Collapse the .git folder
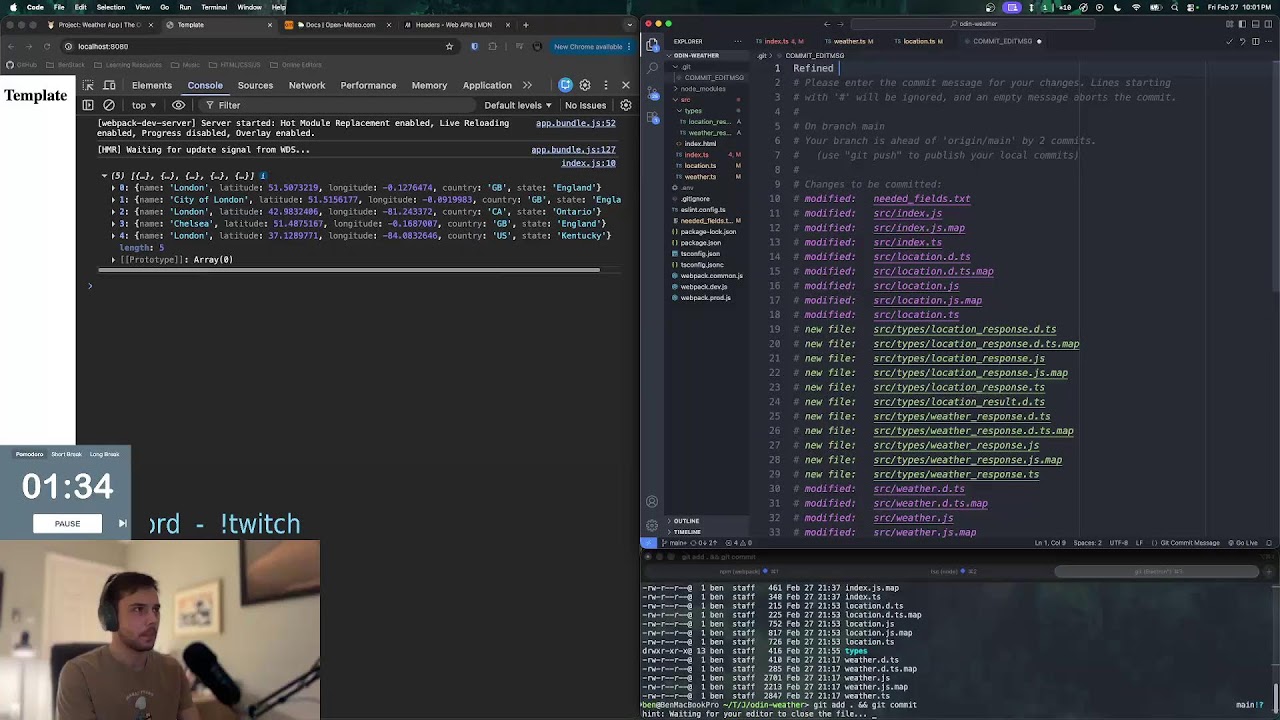Image resolution: width=1280 pixels, height=720 pixels. [x=686, y=67]
